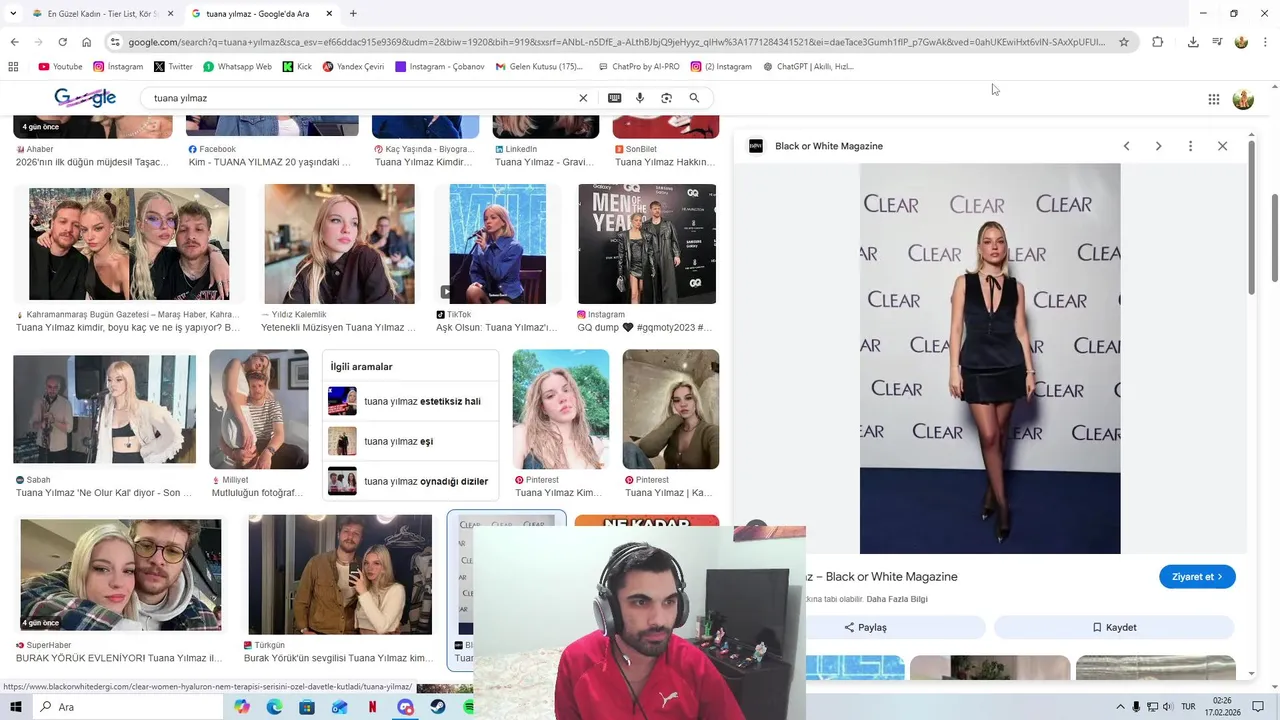
Task: Select related search tuana yılmaz estetiksiz hali
Action: pos(410,401)
